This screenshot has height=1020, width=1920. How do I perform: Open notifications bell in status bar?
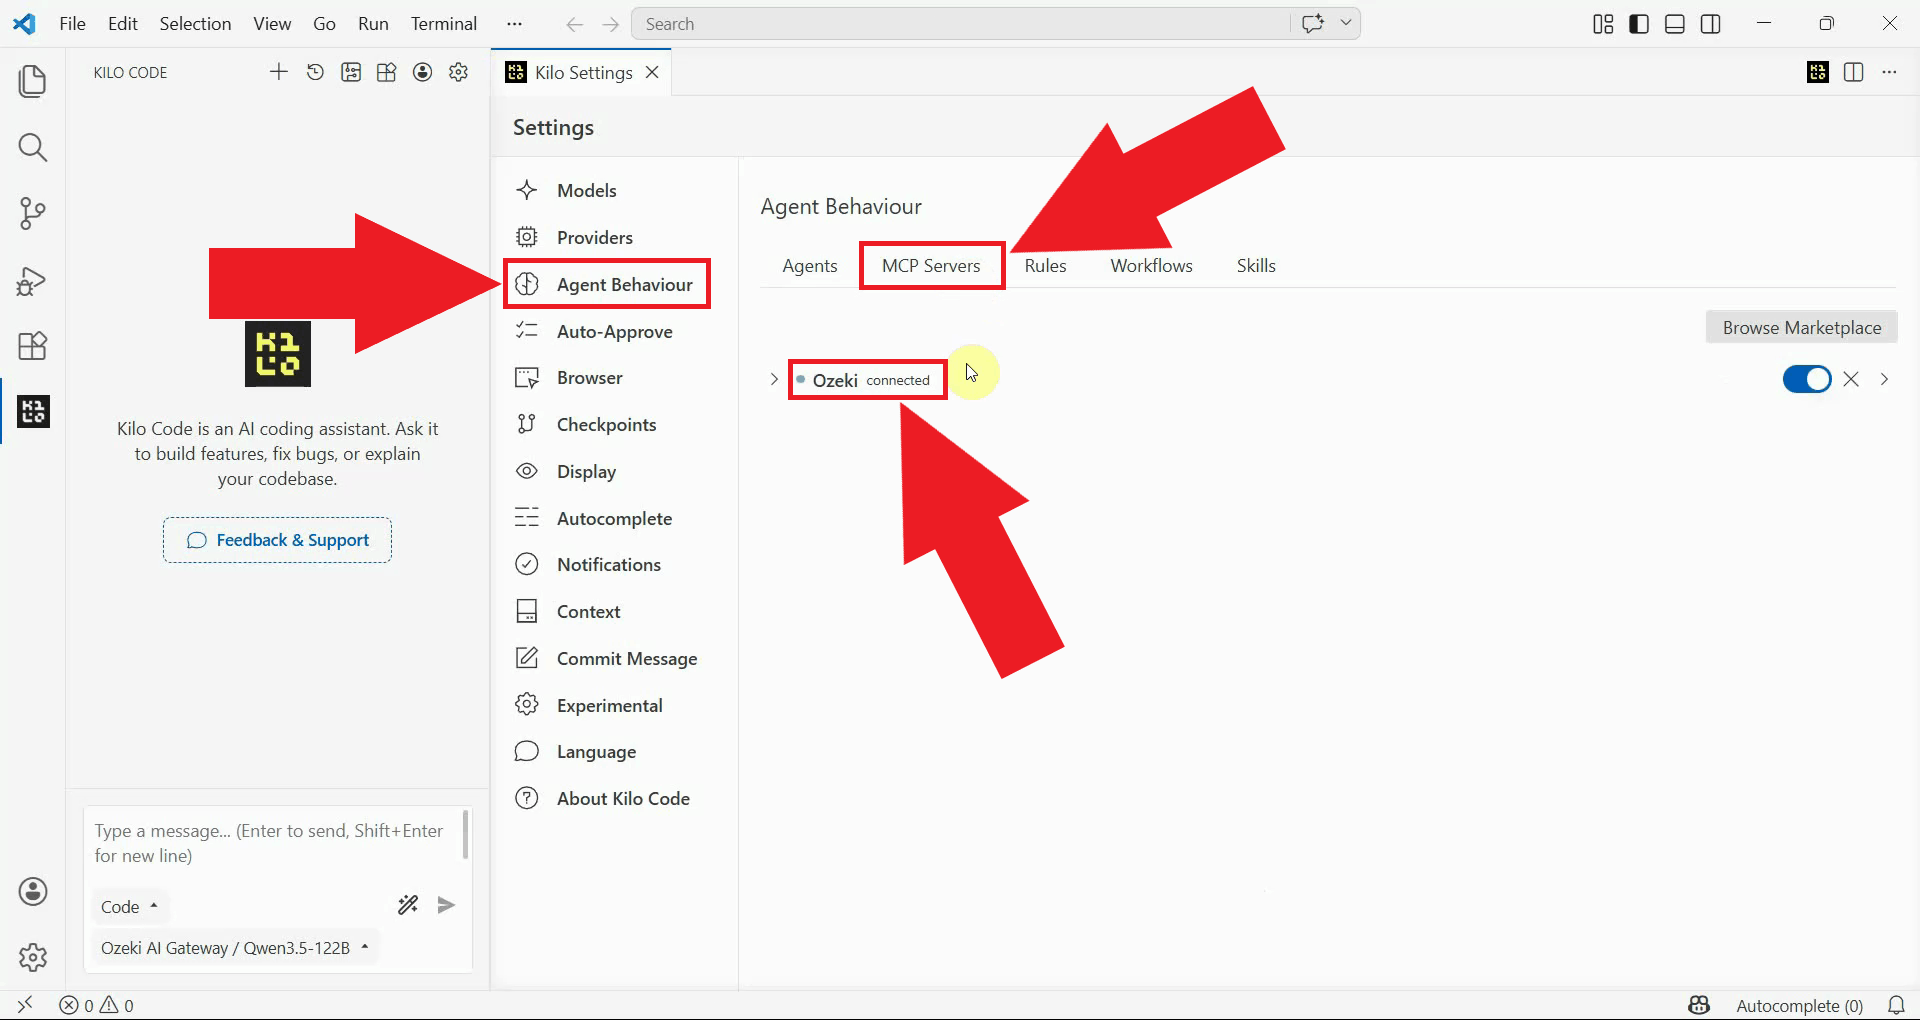1896,1005
